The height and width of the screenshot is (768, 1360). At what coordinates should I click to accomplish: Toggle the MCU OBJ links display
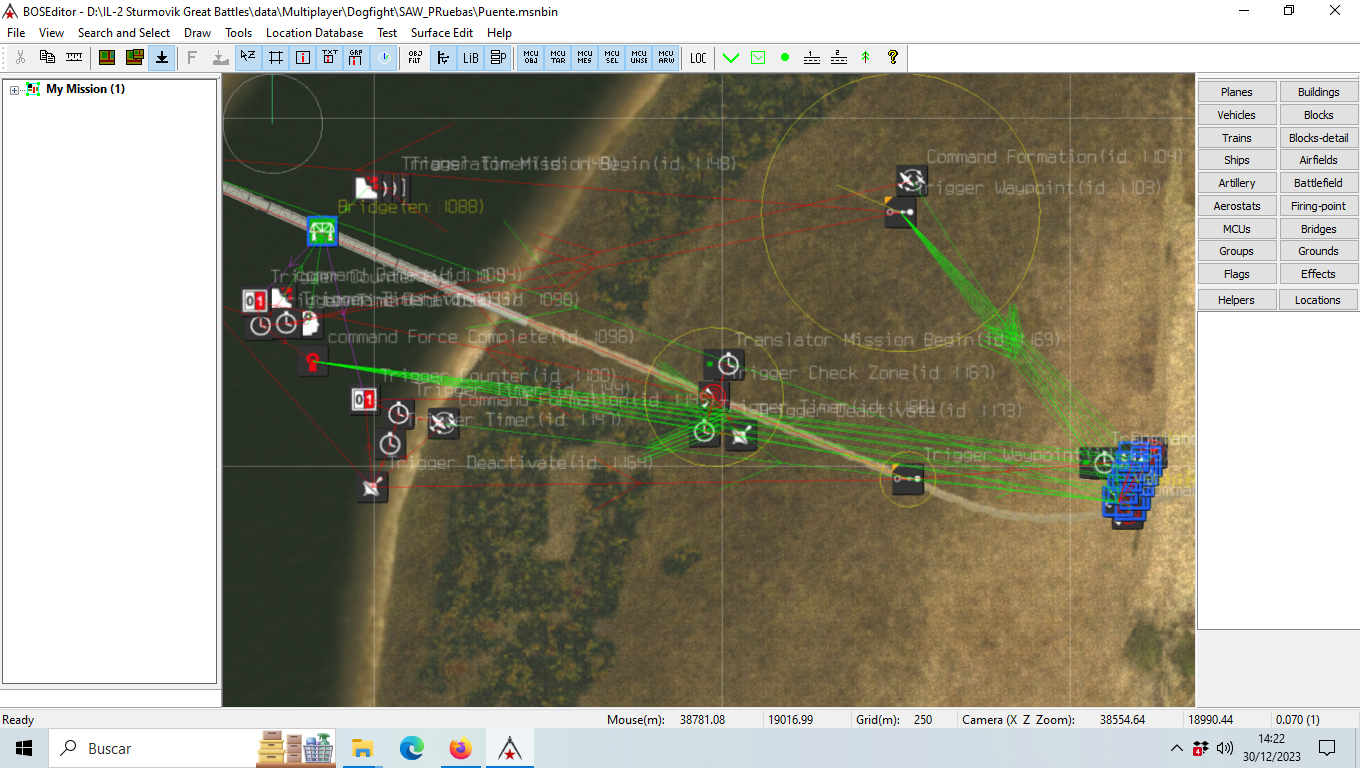click(532, 58)
